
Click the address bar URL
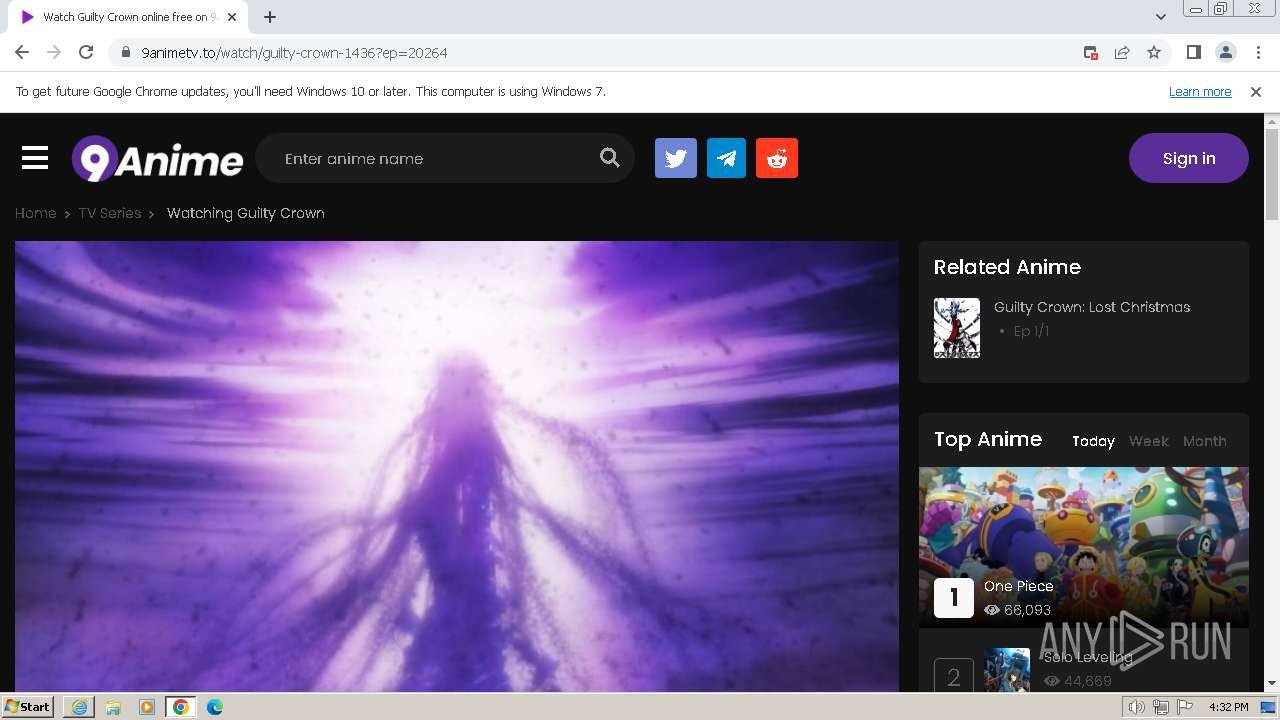294,53
